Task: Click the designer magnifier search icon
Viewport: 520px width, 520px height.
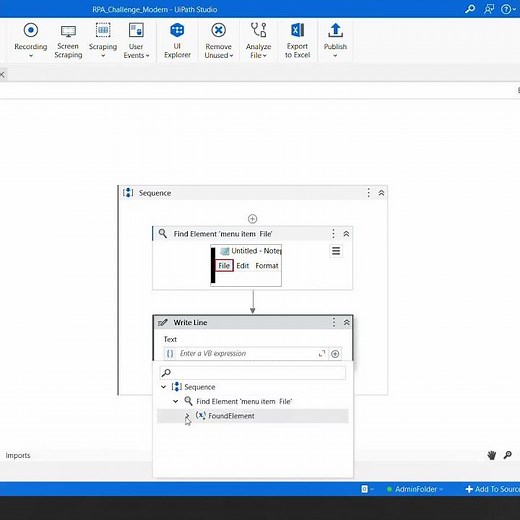Action: (x=508, y=455)
